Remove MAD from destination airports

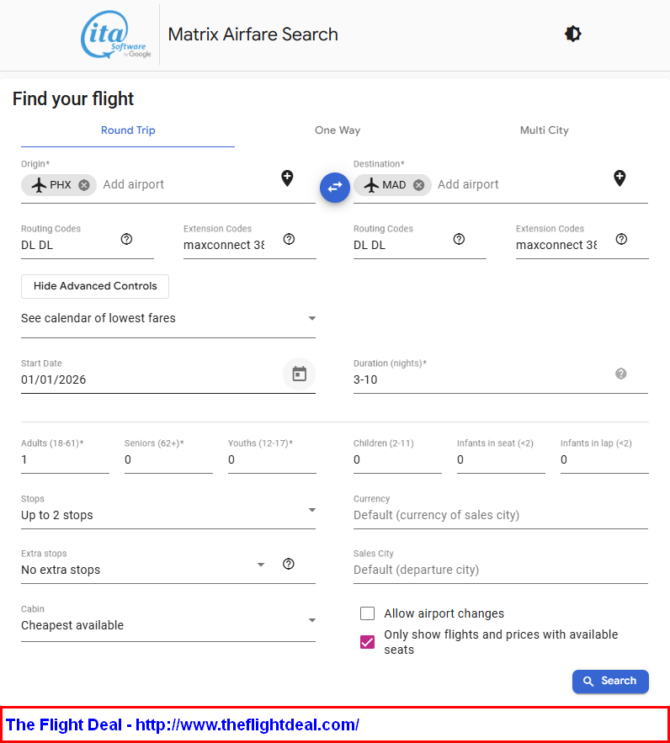418,185
